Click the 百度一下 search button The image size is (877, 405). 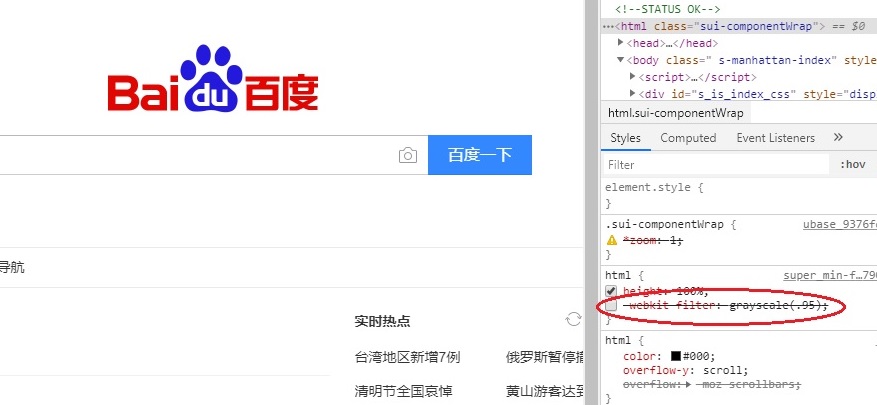tap(480, 155)
